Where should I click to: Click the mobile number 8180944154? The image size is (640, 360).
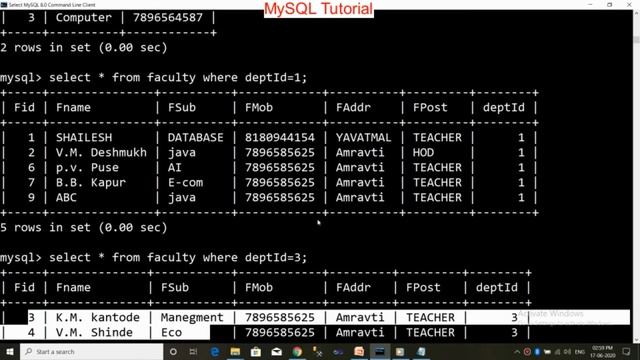tap(280, 138)
